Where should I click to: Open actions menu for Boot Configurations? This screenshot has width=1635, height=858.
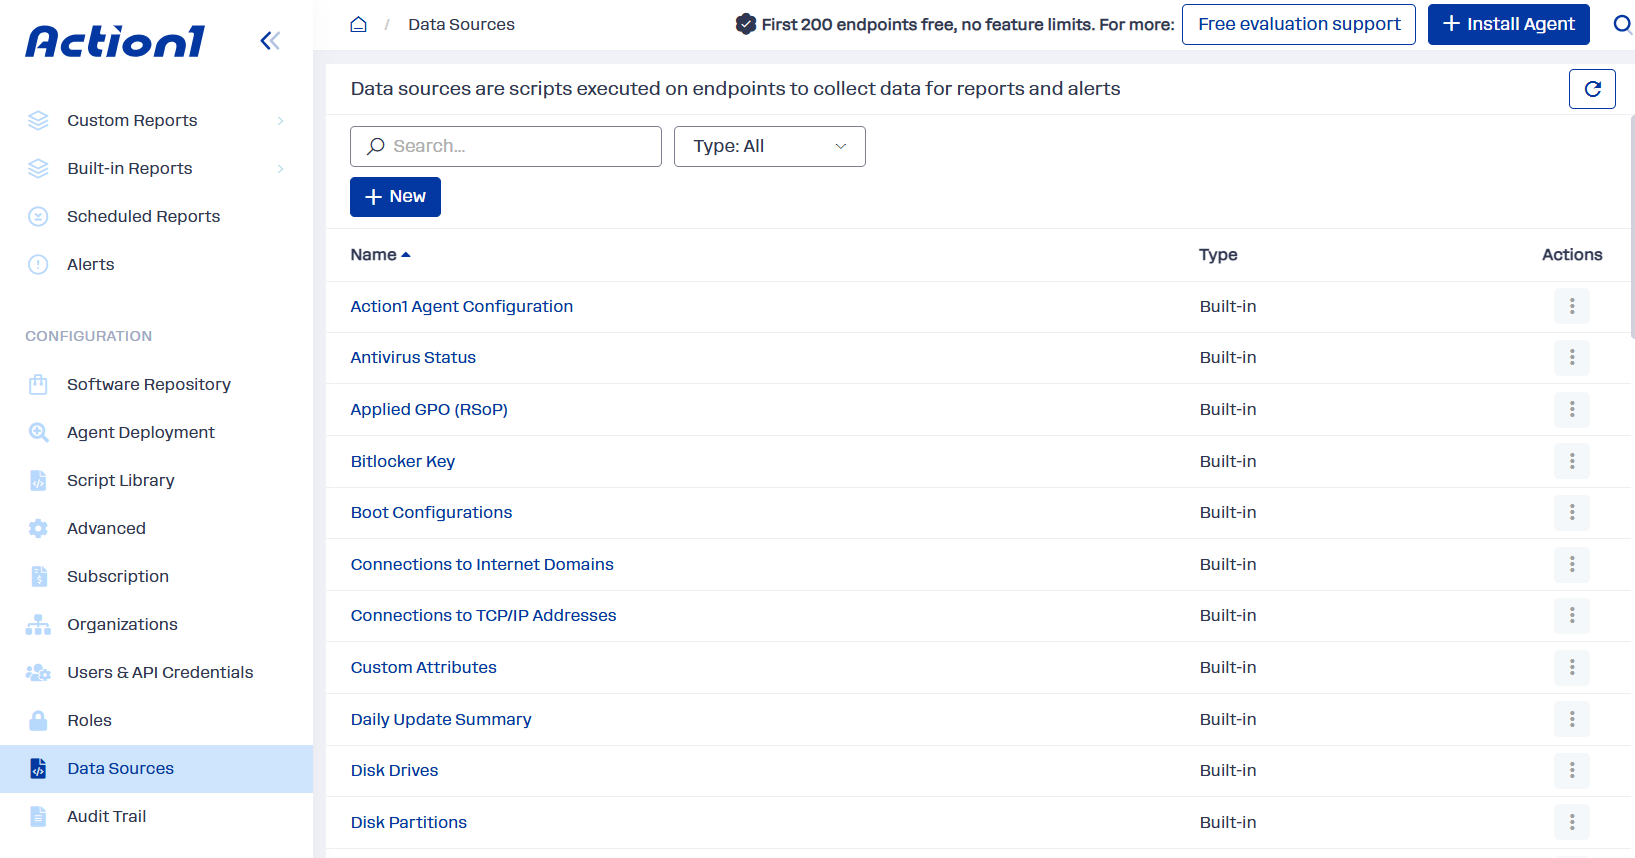pos(1572,512)
